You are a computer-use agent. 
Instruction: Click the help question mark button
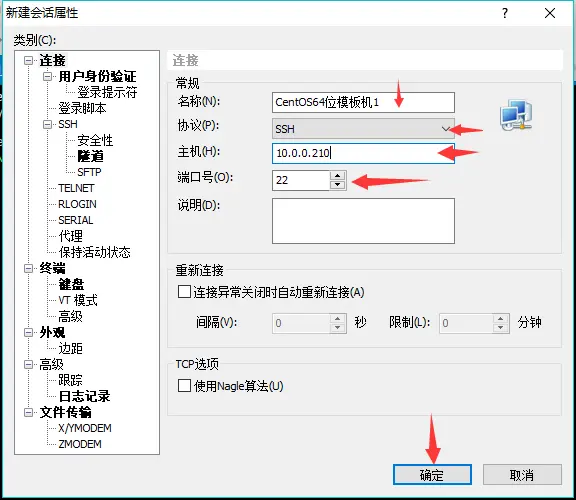pos(505,13)
